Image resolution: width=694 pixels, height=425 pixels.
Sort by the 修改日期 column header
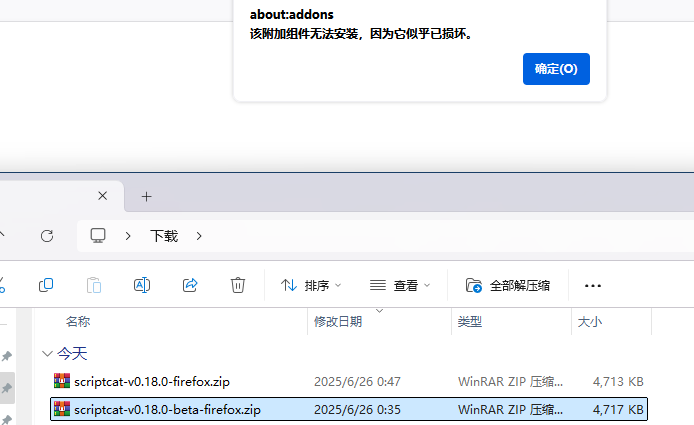click(x=338, y=322)
